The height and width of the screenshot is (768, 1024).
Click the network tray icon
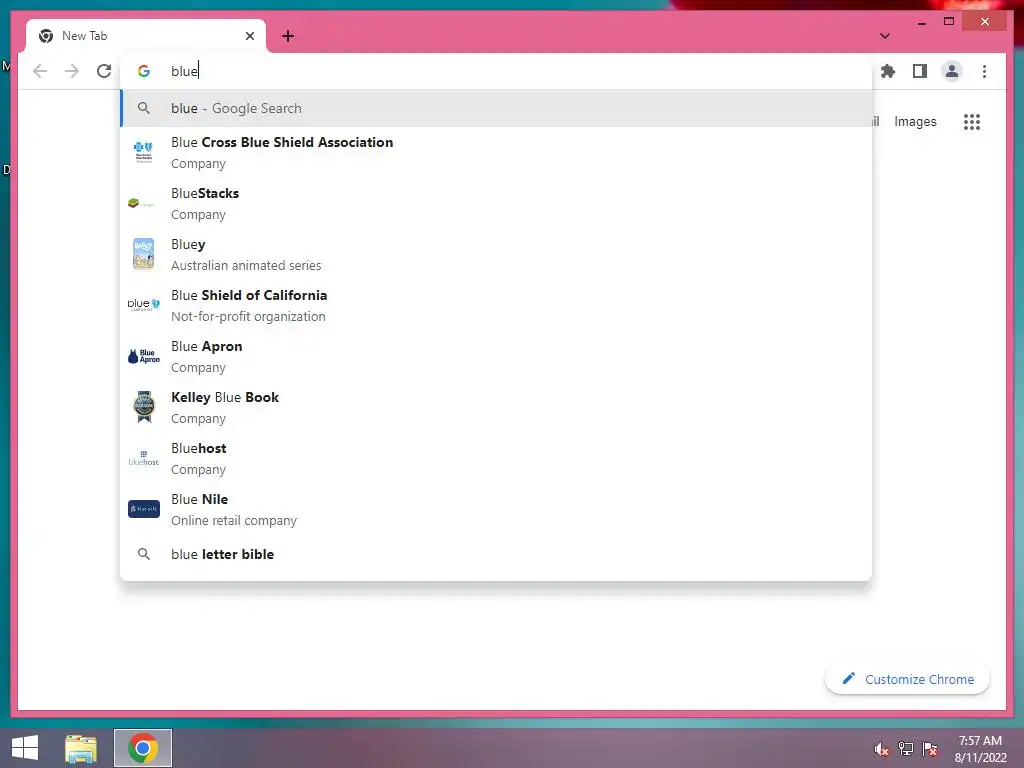(906, 749)
